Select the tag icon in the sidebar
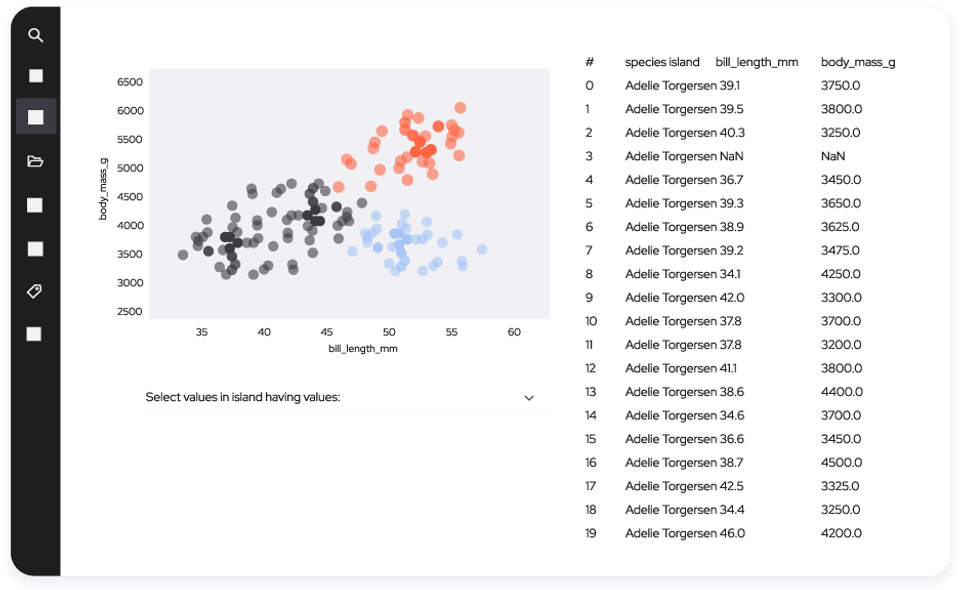 36,291
